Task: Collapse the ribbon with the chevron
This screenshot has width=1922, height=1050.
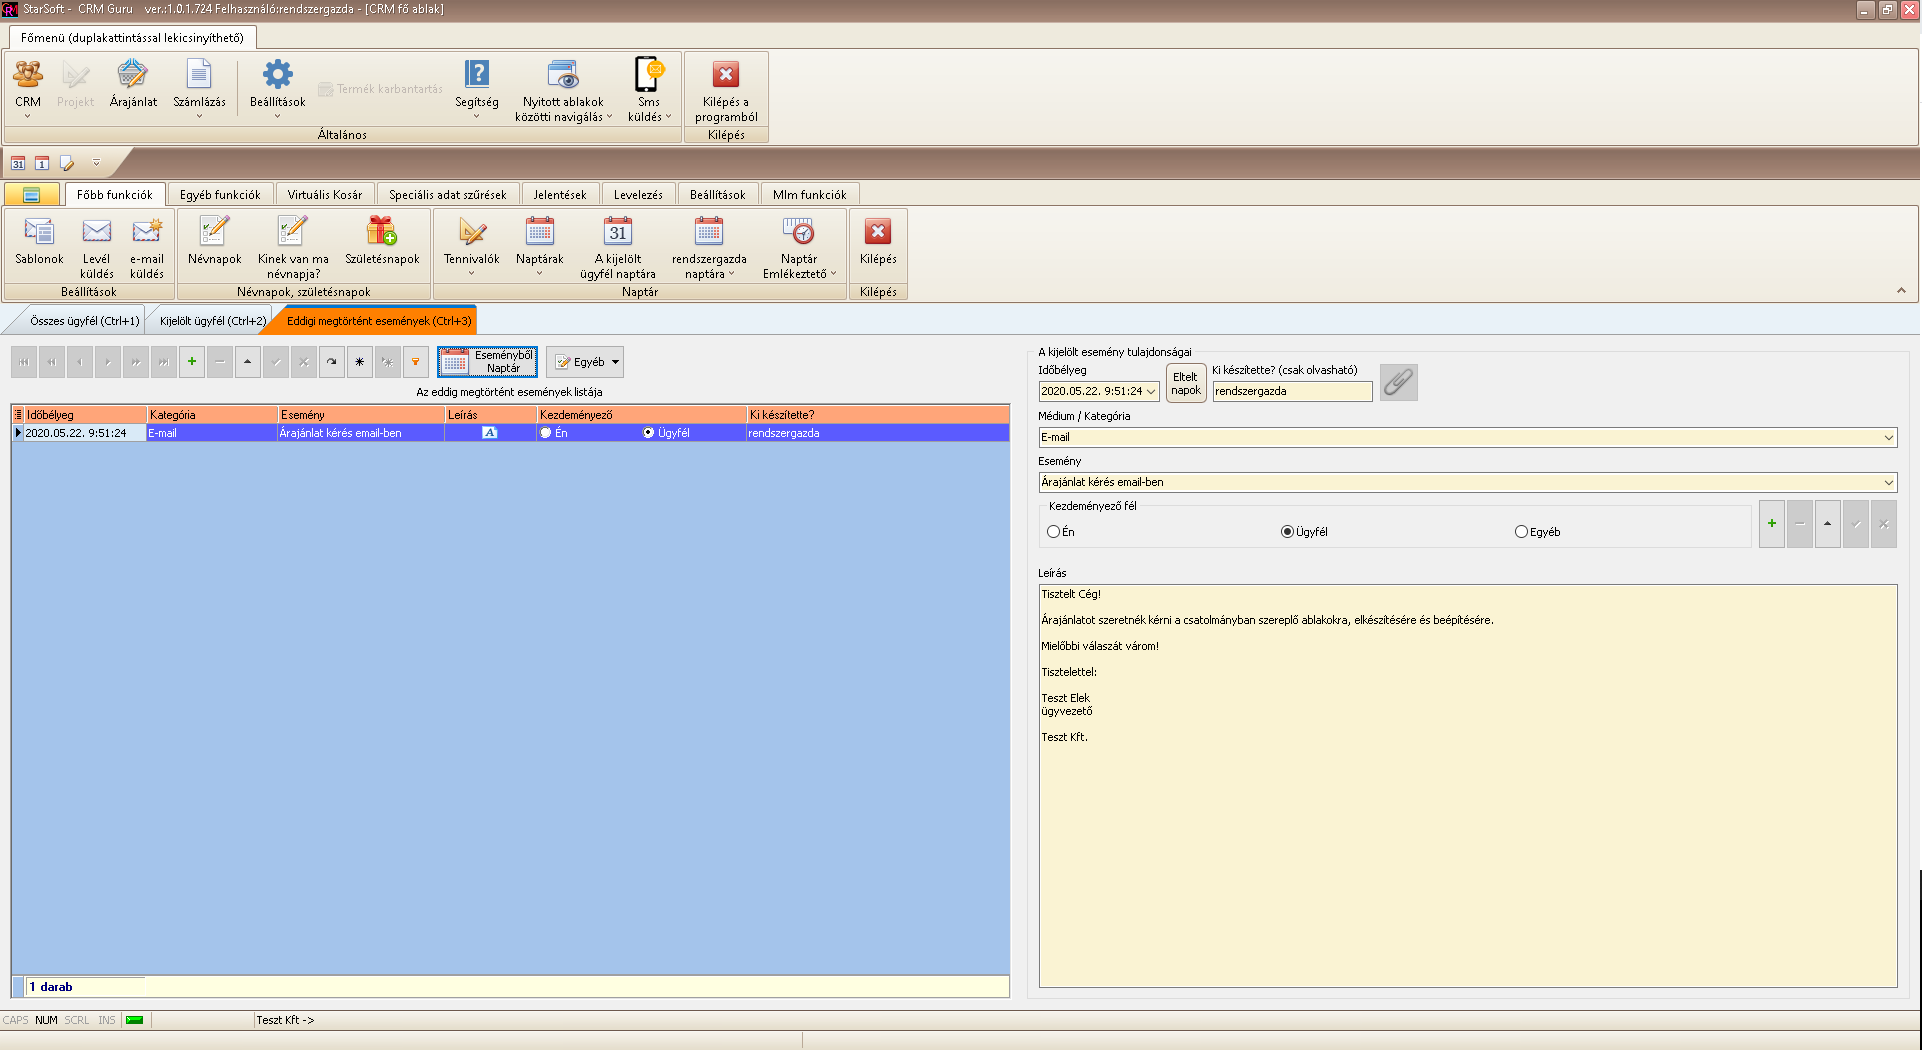Action: coord(1901,291)
